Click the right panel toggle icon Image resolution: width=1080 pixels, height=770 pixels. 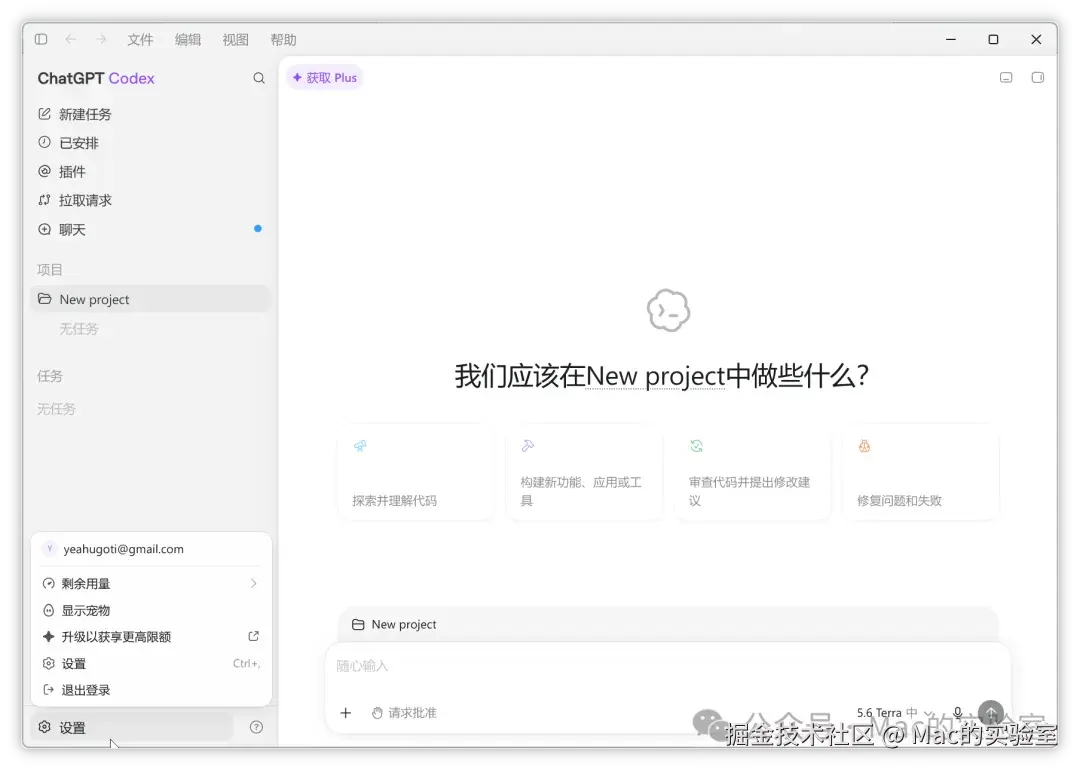1037,78
